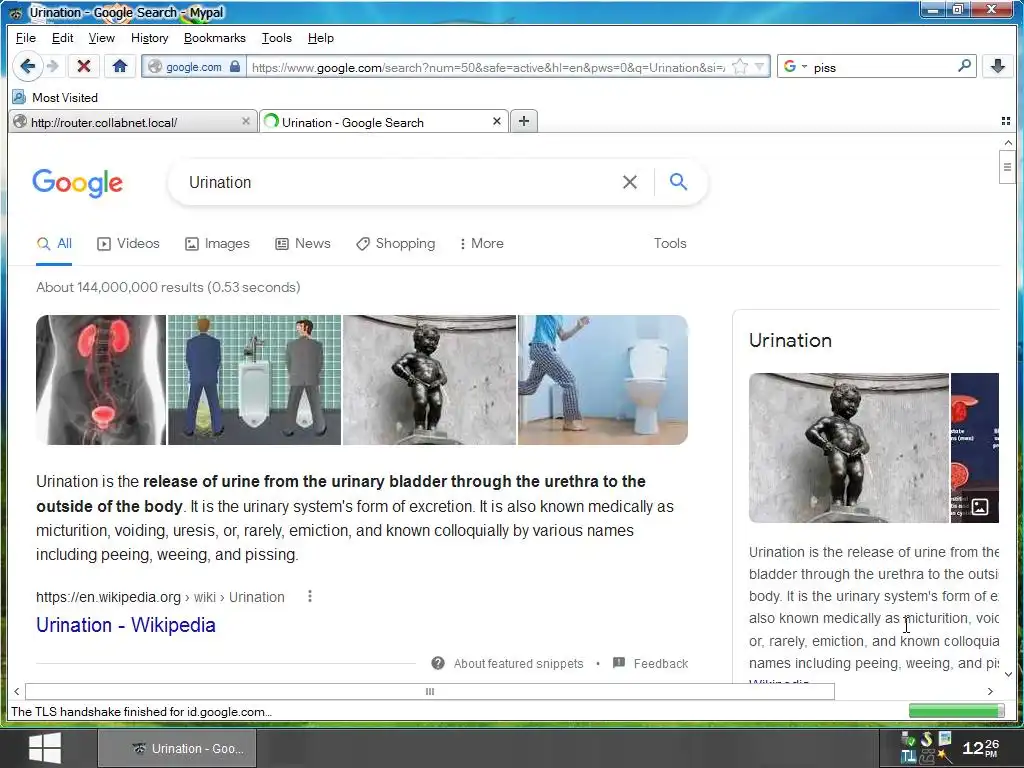The height and width of the screenshot is (768, 1024).
Task: Select the All results tab
Action: (x=54, y=244)
